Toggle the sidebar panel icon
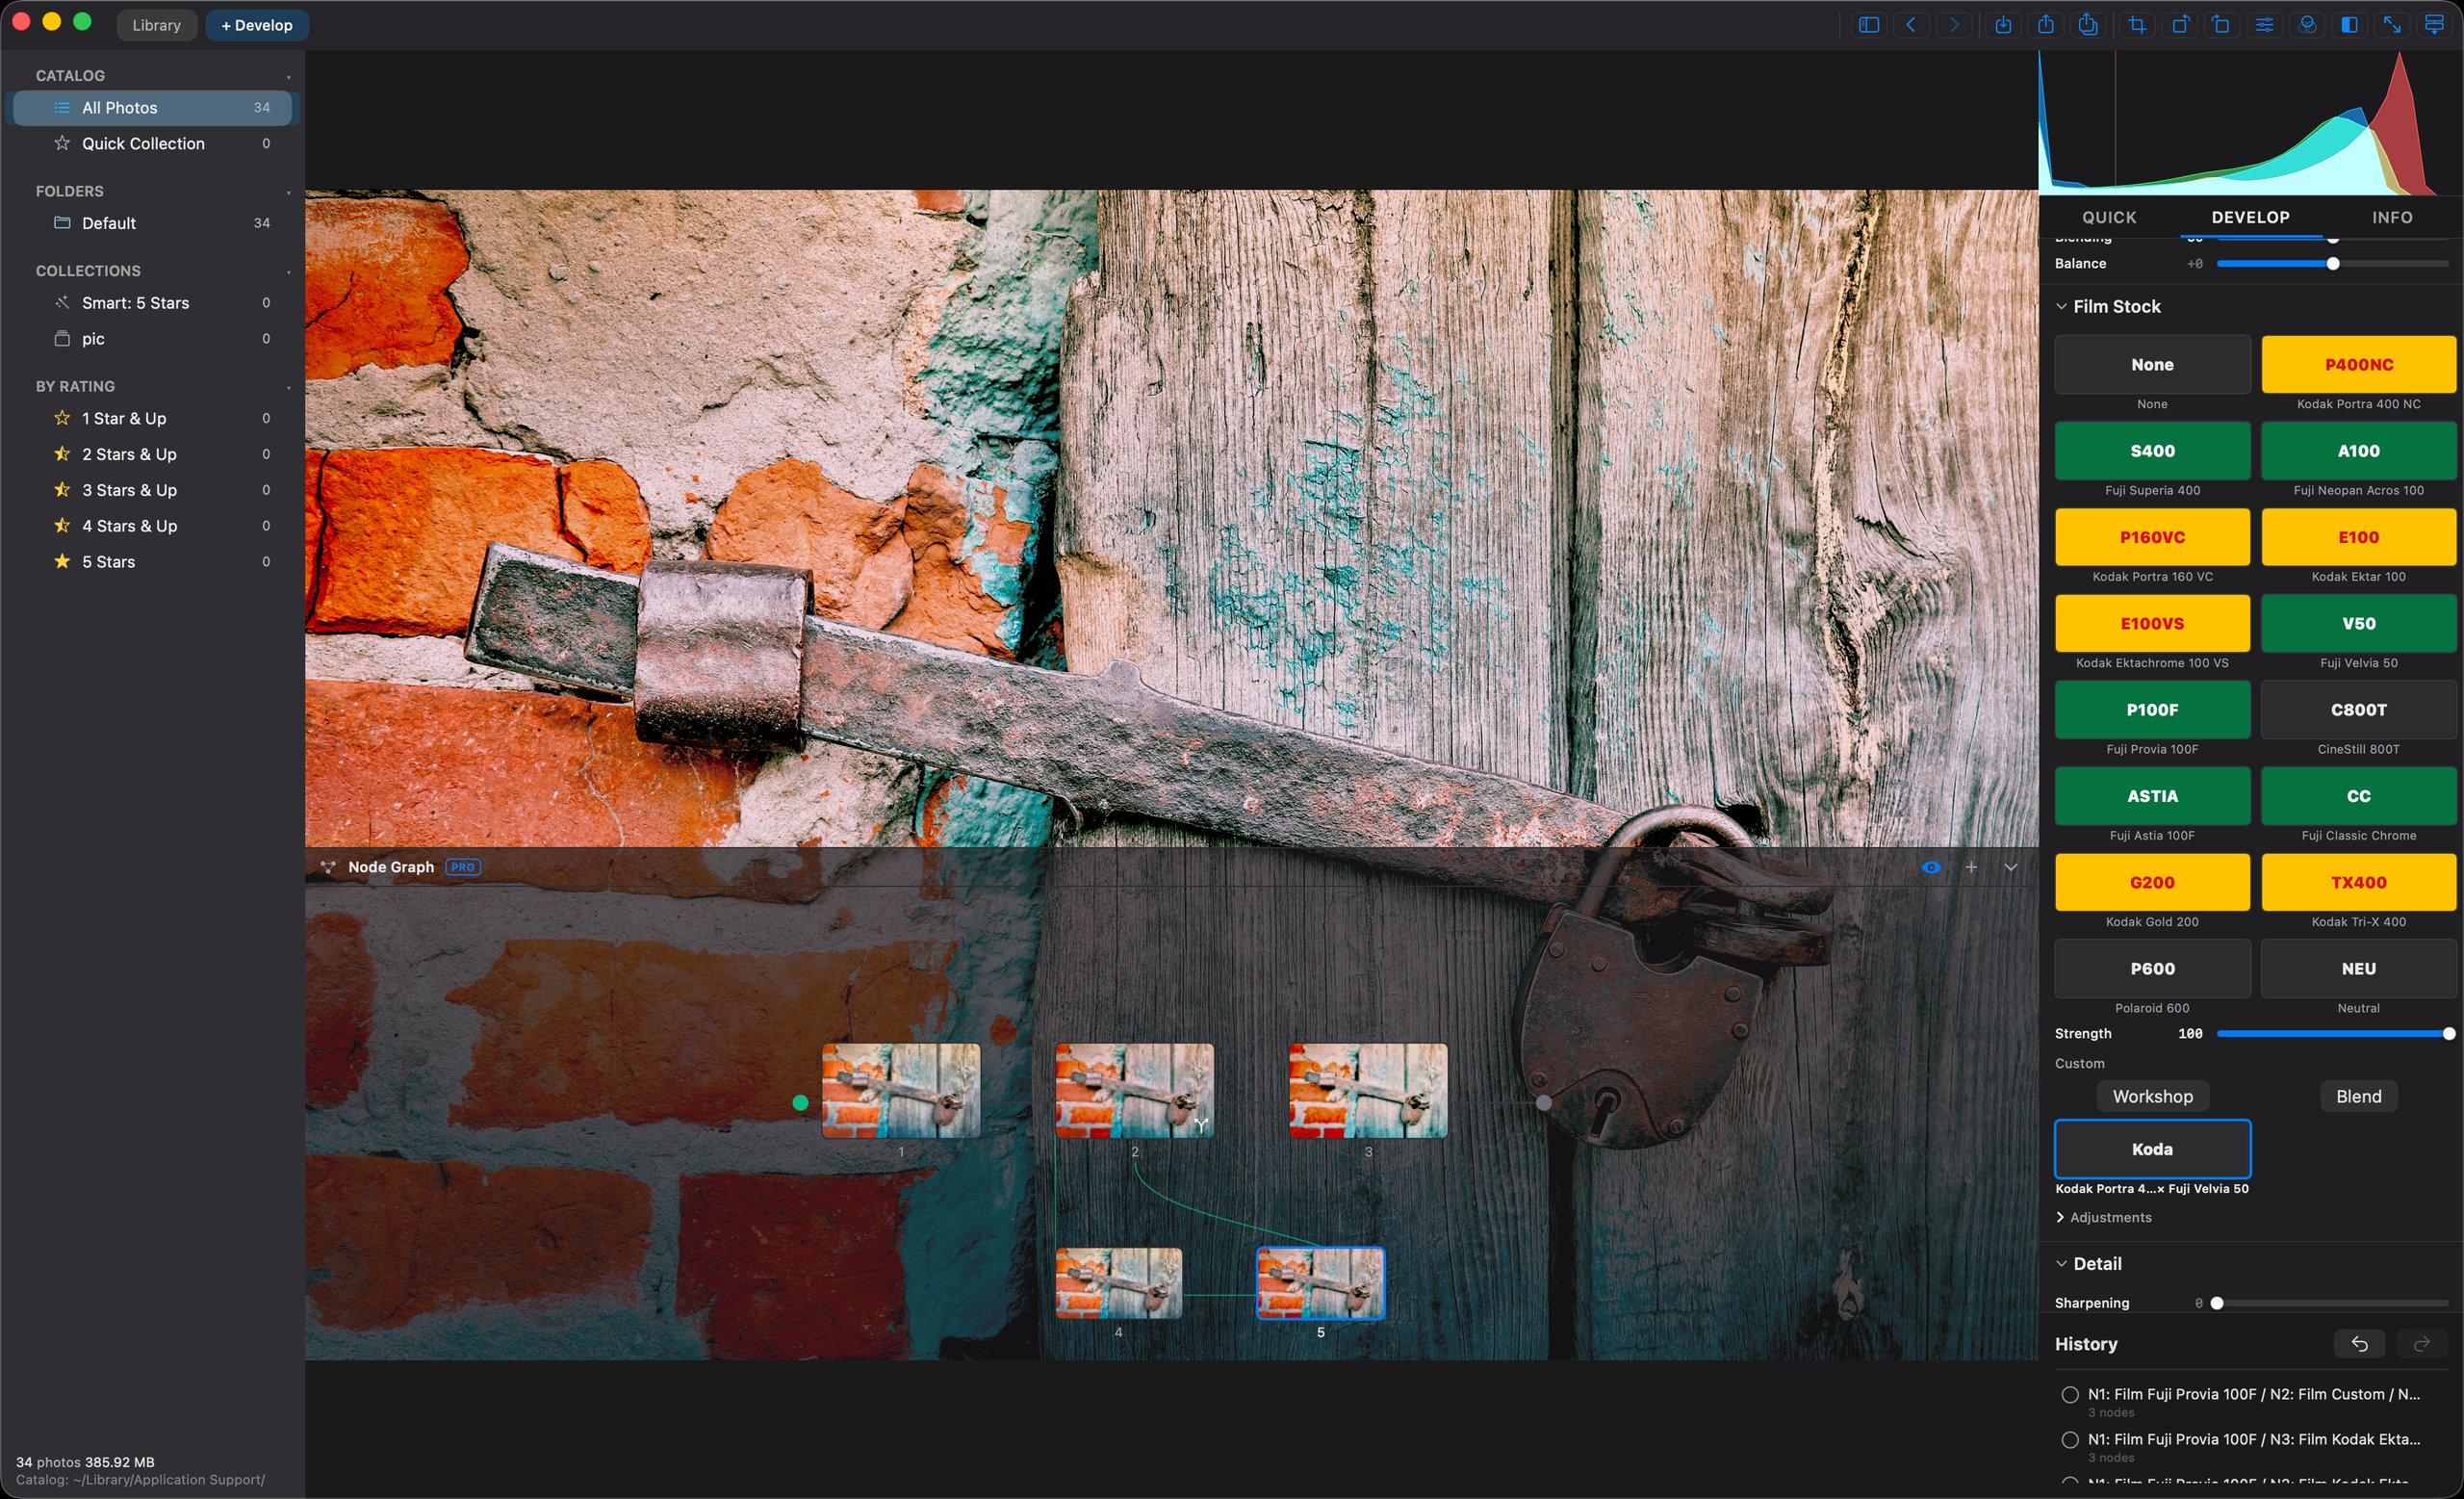 point(1868,25)
